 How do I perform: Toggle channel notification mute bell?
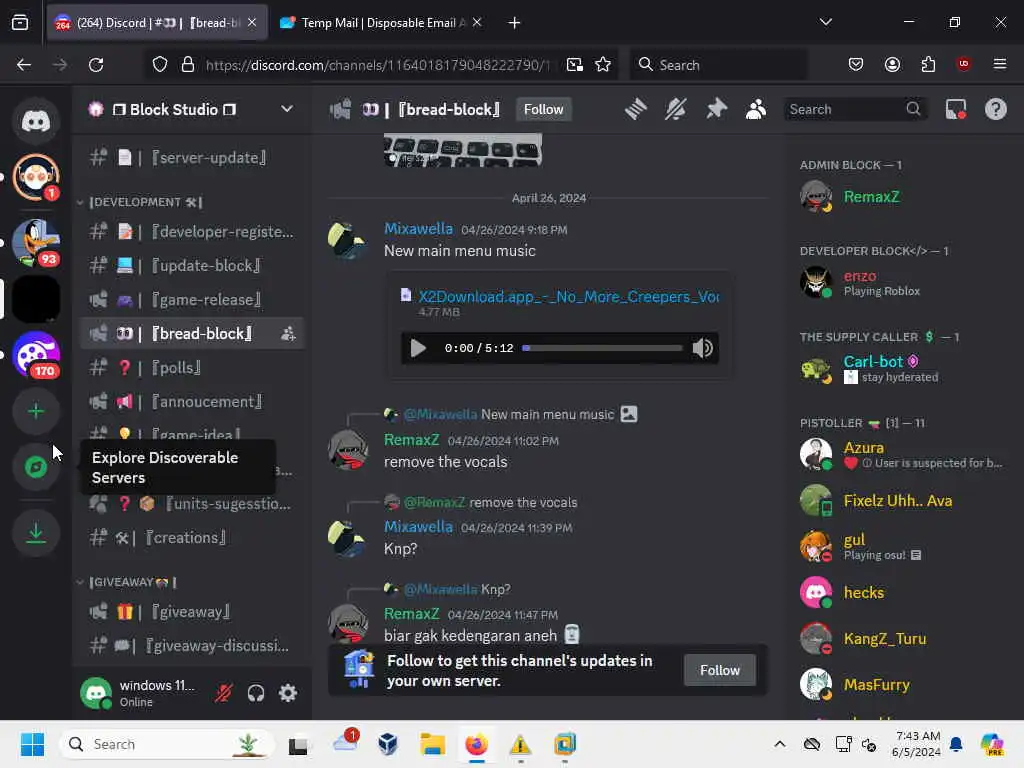tap(675, 109)
